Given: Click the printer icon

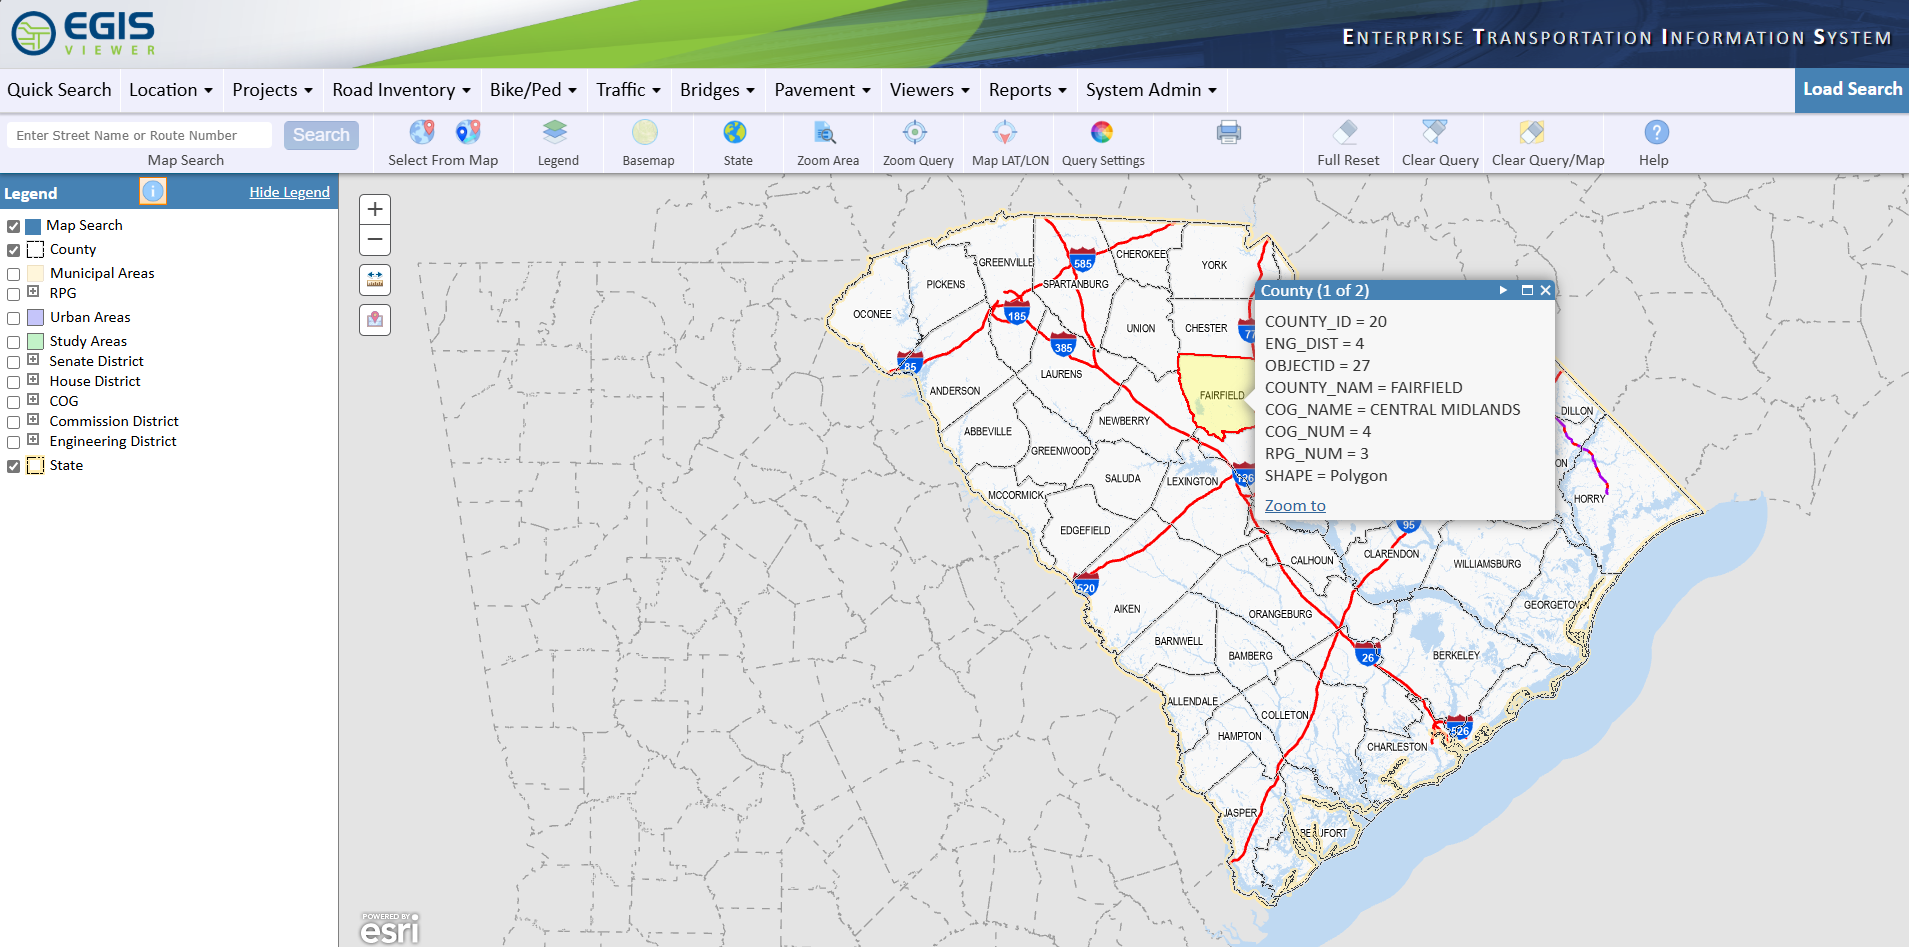Looking at the screenshot, I should click(1229, 133).
